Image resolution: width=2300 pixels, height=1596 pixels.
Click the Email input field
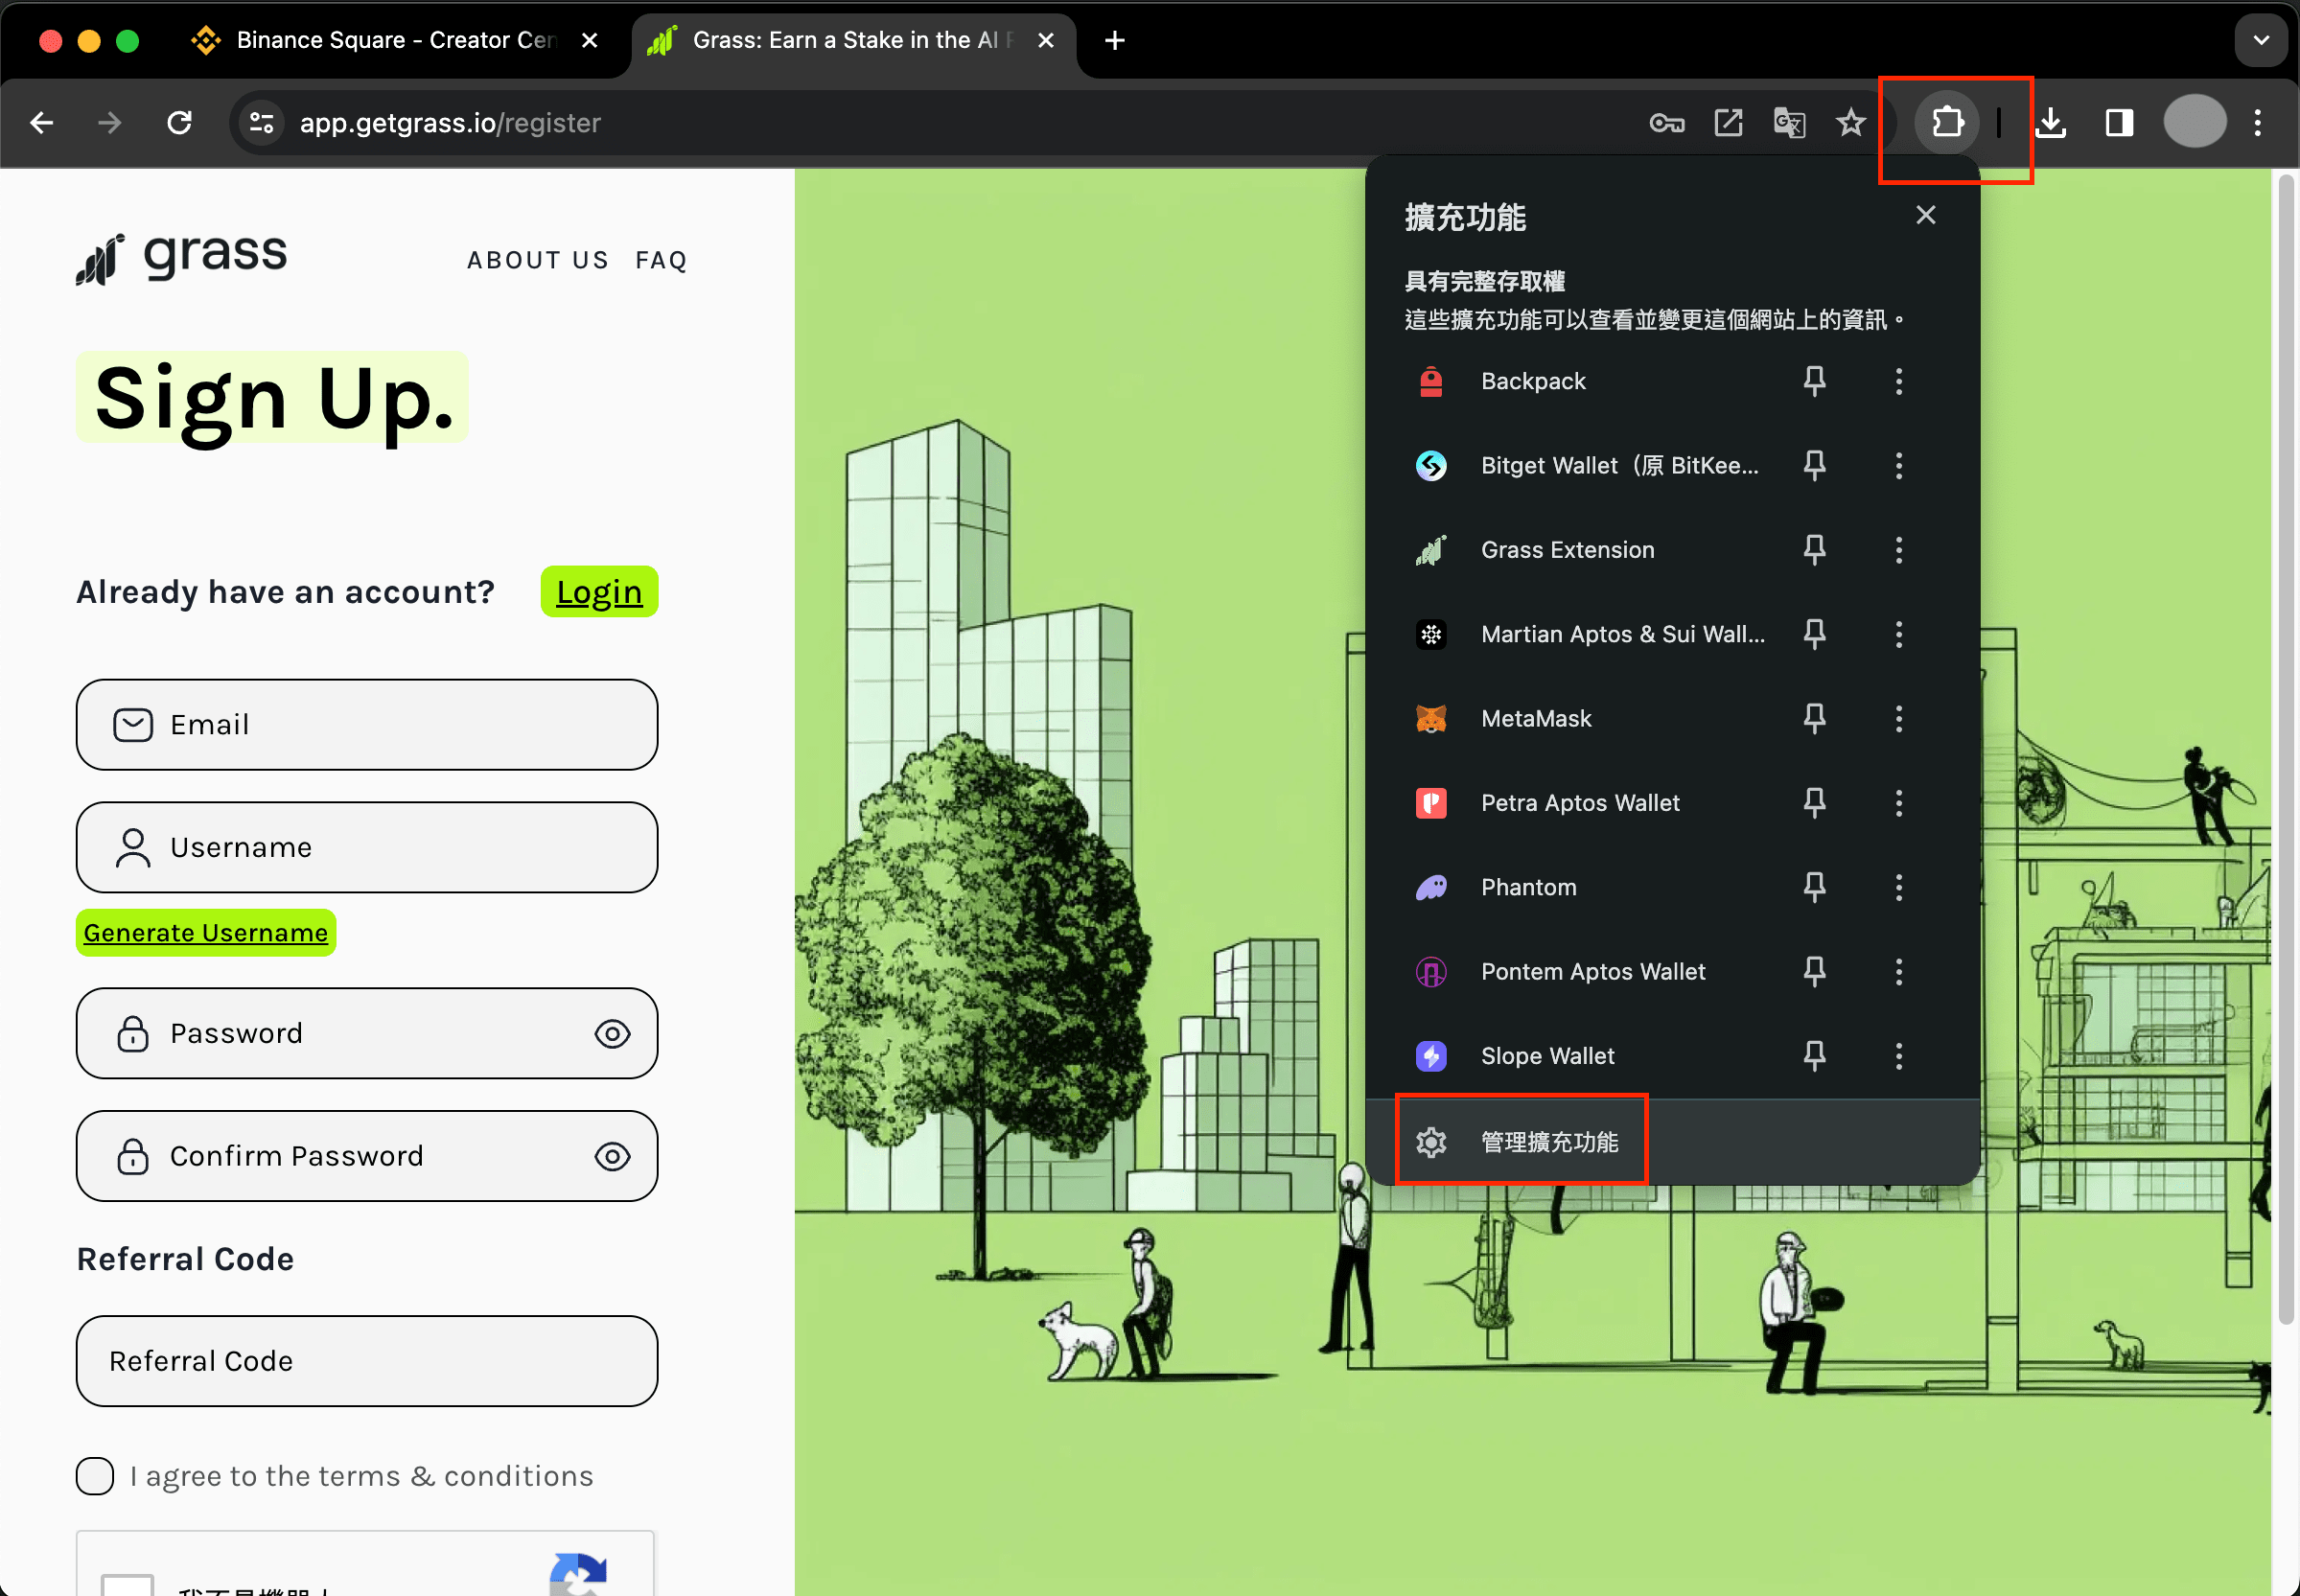click(367, 725)
